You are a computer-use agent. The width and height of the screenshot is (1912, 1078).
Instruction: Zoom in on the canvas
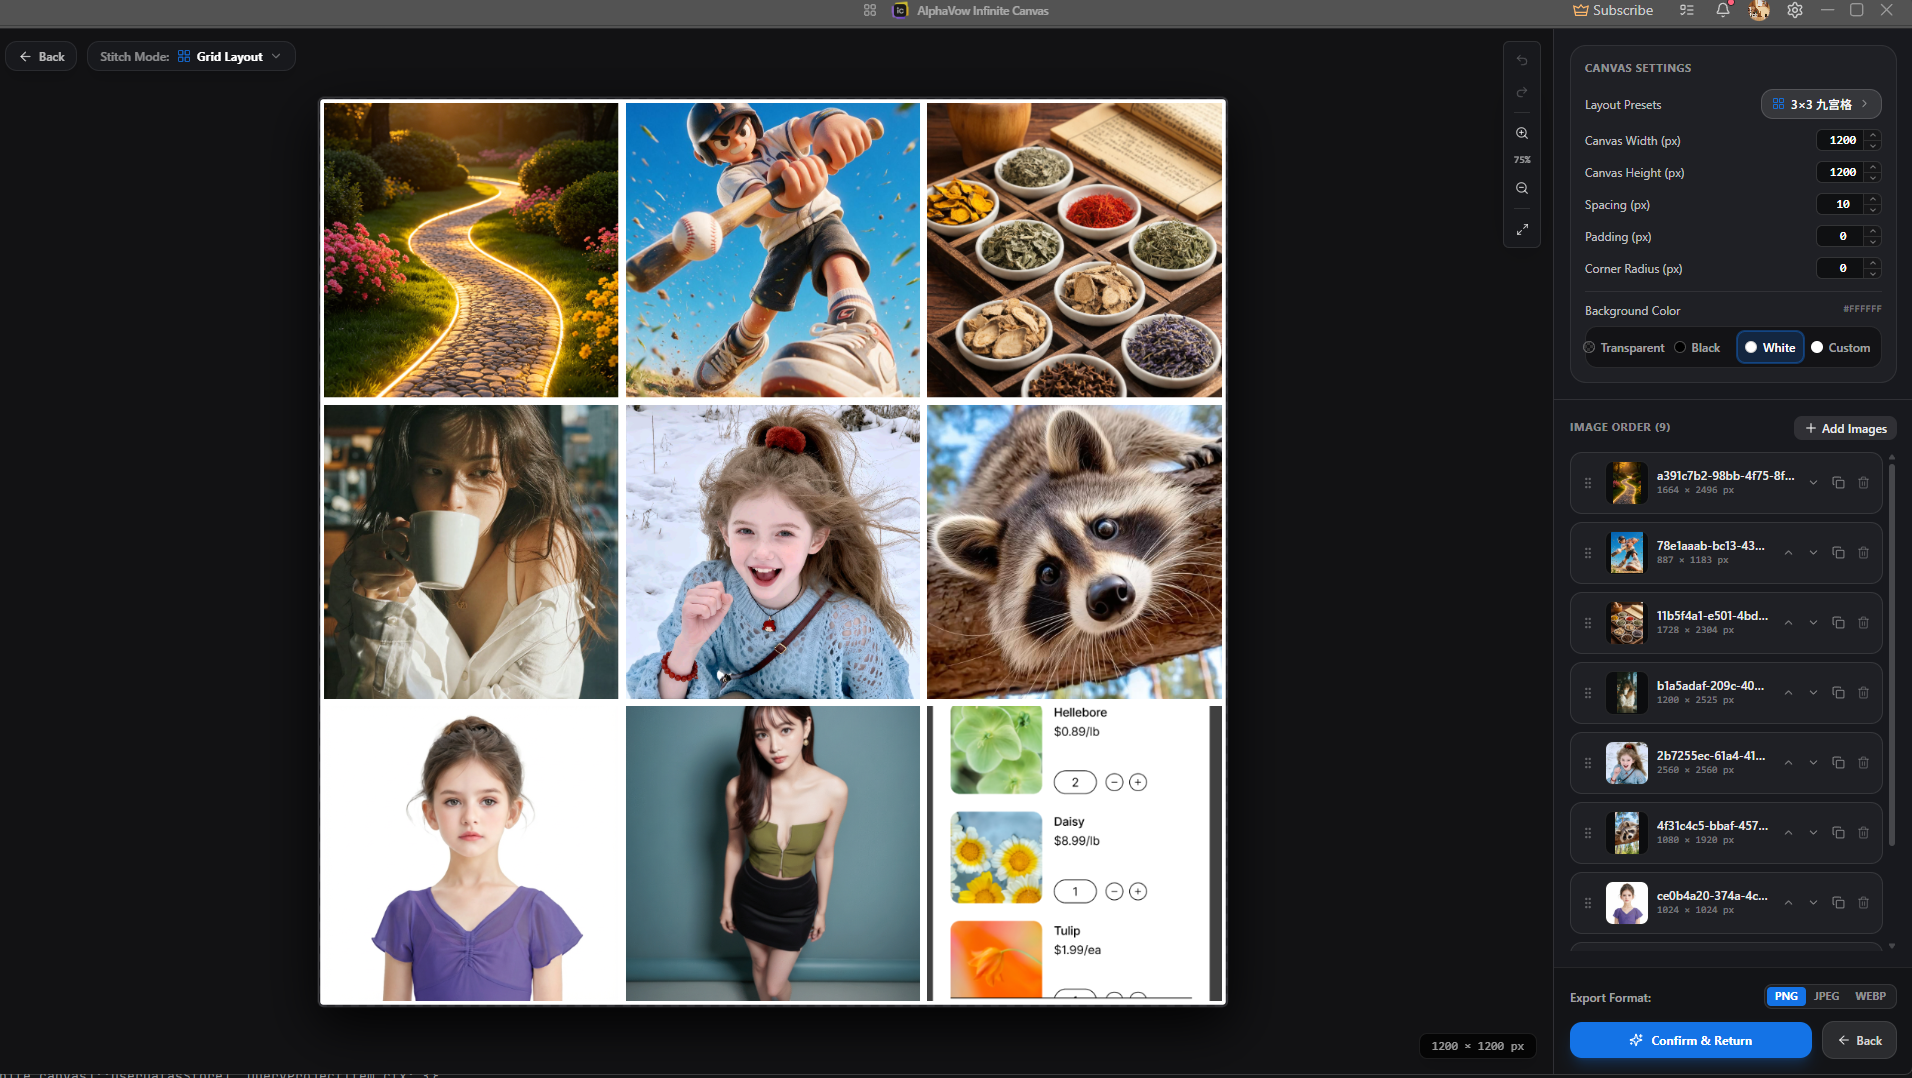[1522, 133]
